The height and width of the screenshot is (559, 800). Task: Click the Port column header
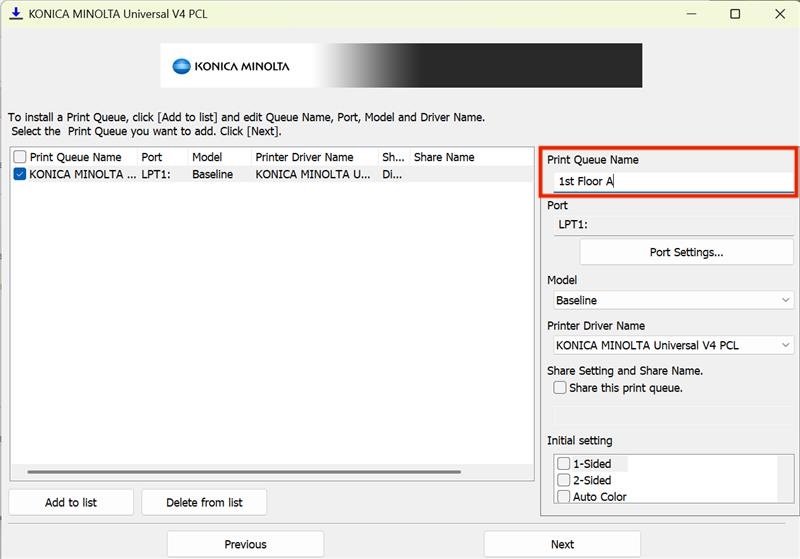(152, 157)
